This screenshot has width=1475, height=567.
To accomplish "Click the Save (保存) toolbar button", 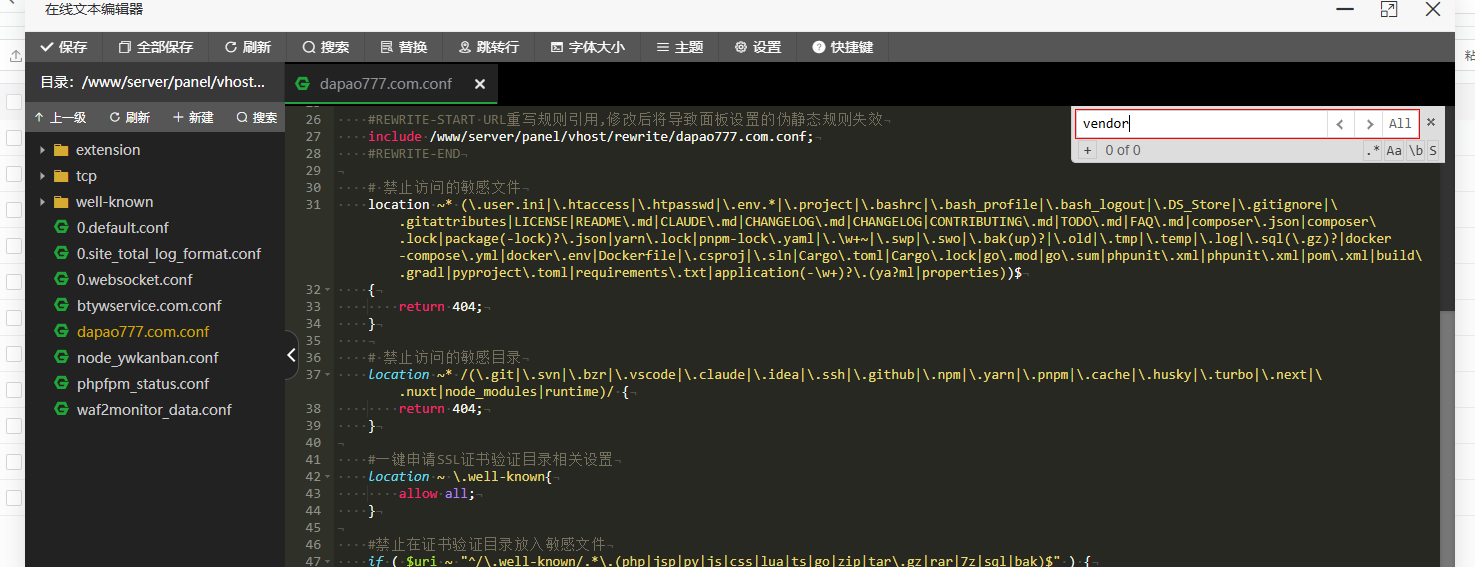I will (x=63, y=47).
